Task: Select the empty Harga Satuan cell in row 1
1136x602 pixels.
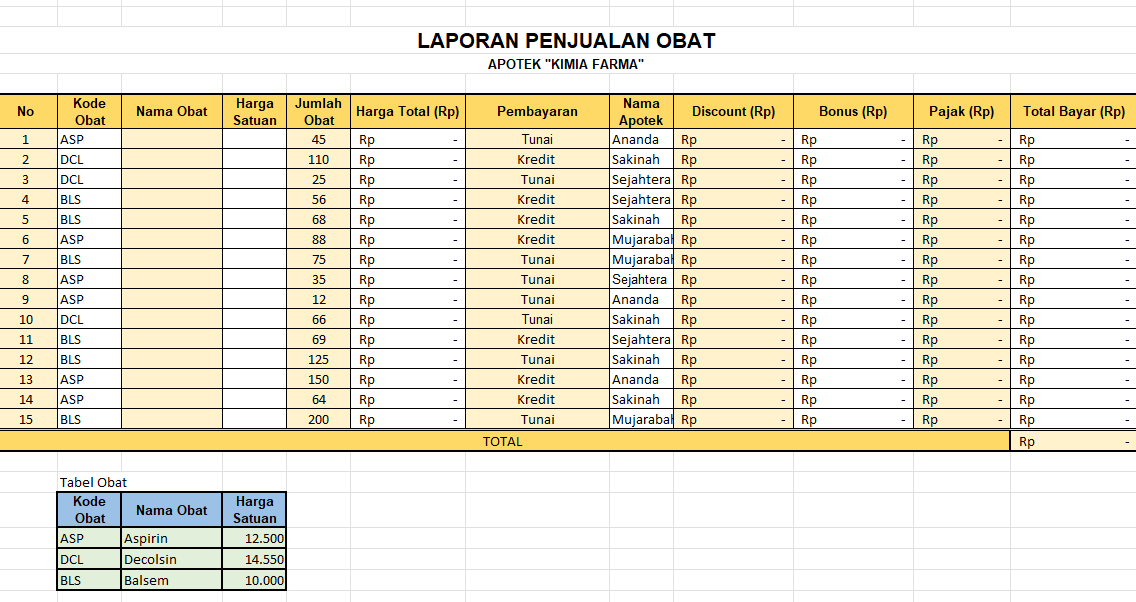Action: [x=254, y=139]
